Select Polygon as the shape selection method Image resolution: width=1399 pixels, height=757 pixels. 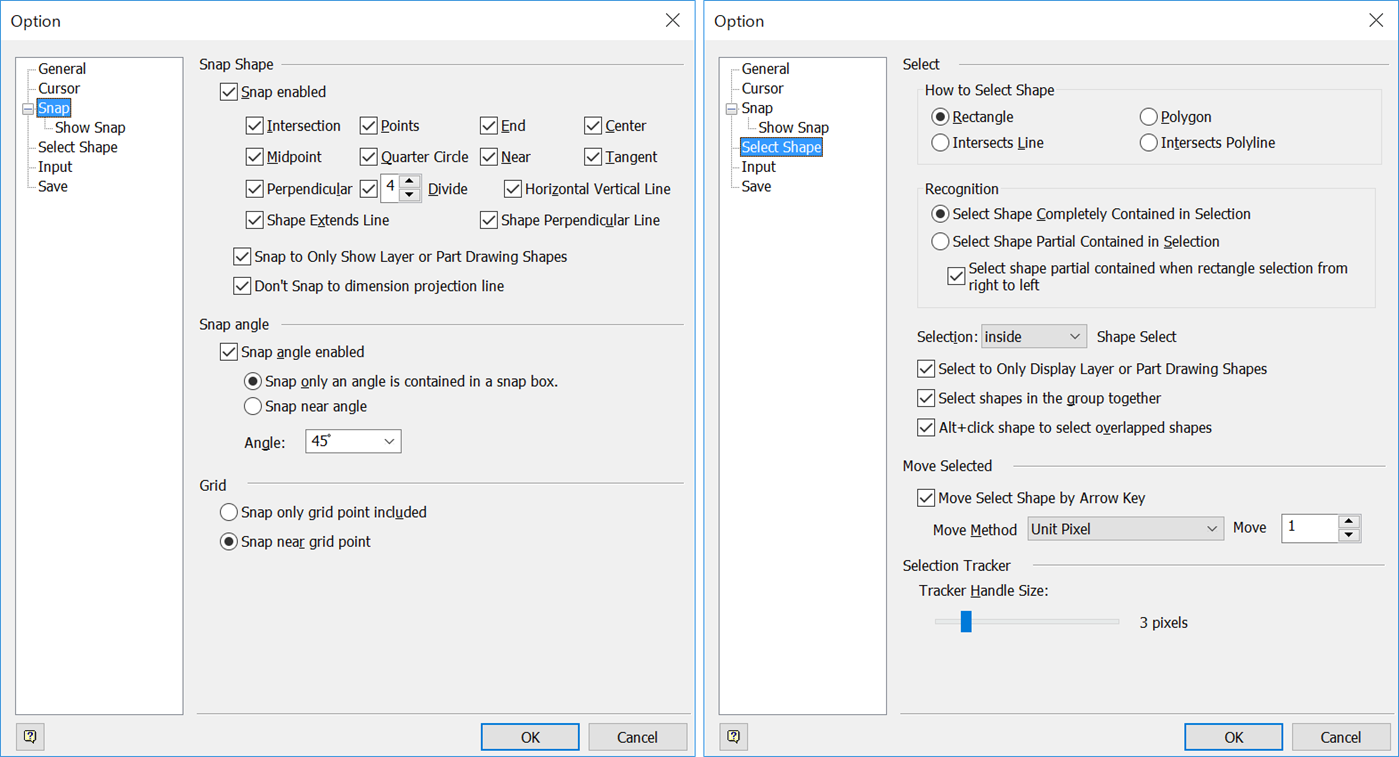pos(1148,116)
